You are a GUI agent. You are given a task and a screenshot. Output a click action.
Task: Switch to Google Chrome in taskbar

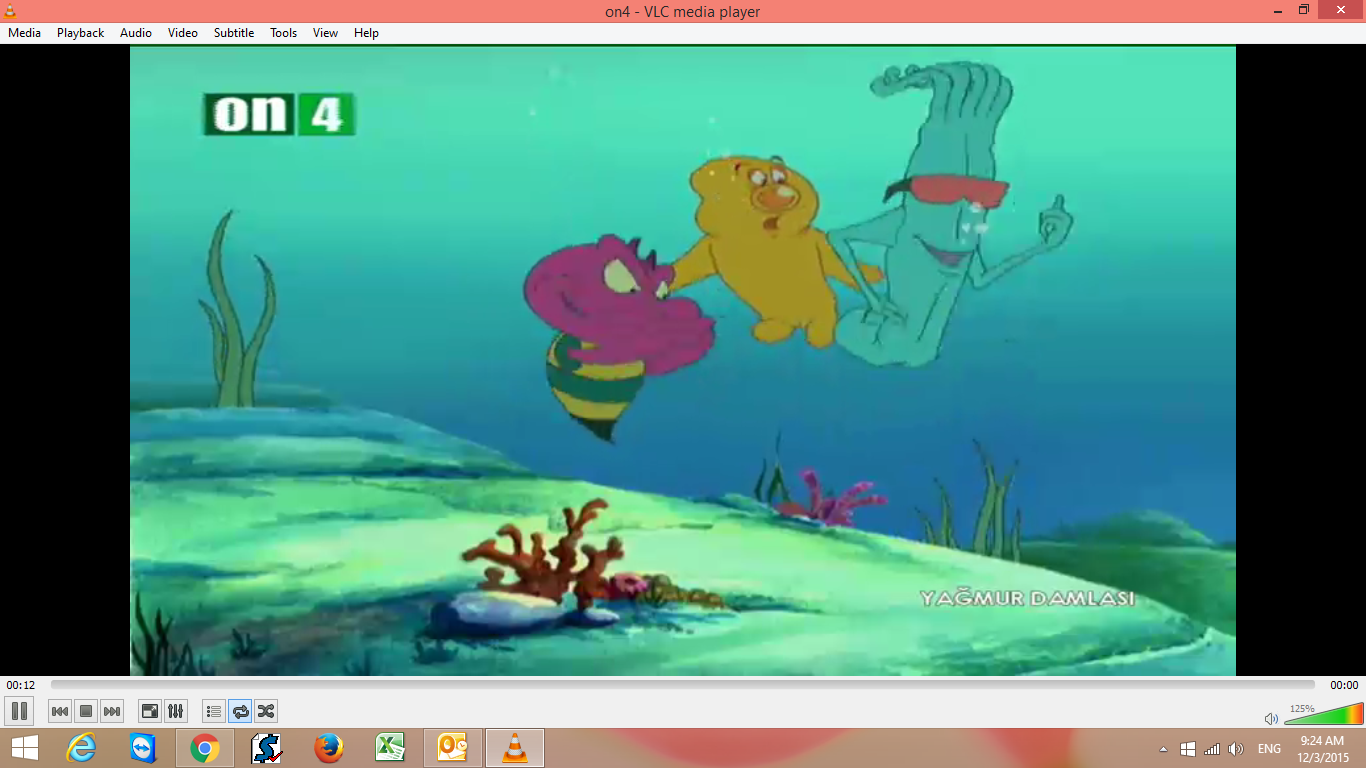click(x=205, y=748)
